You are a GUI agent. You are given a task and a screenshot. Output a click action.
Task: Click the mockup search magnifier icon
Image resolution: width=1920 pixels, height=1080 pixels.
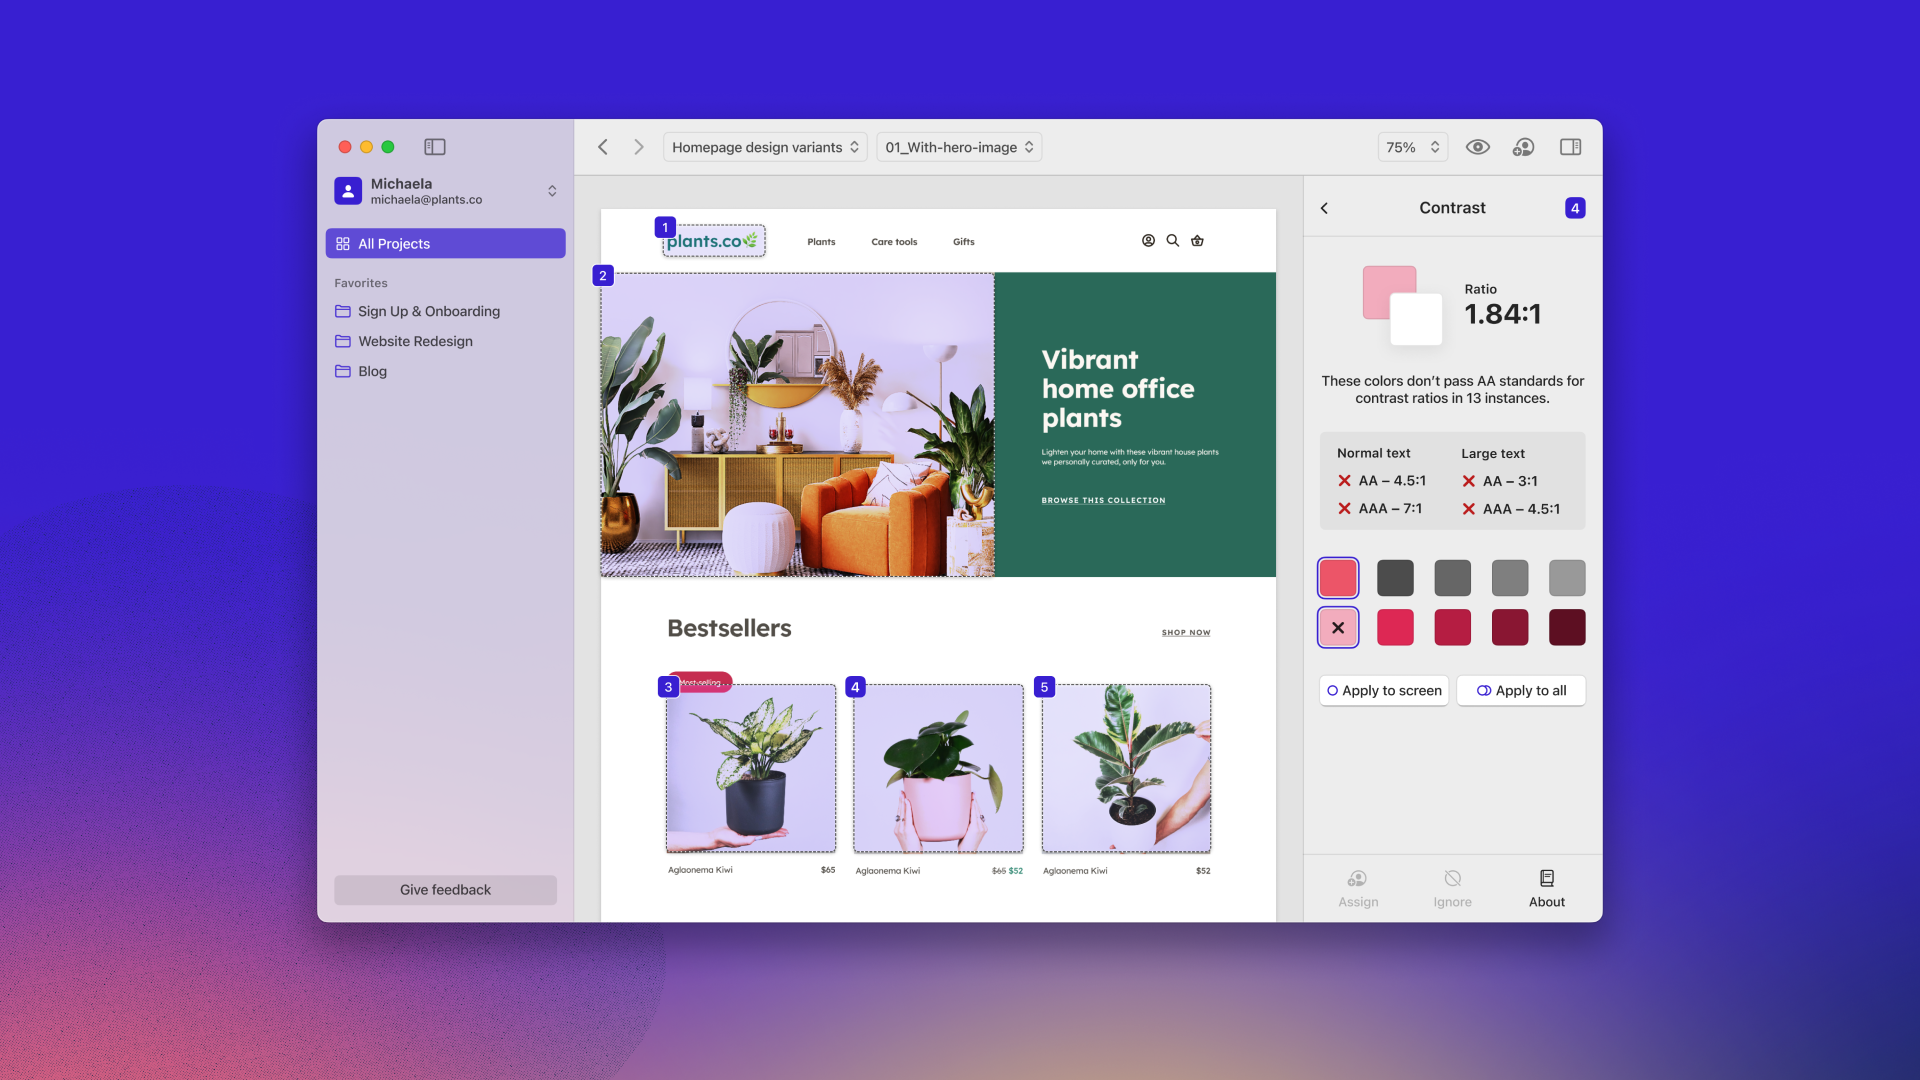(1173, 241)
